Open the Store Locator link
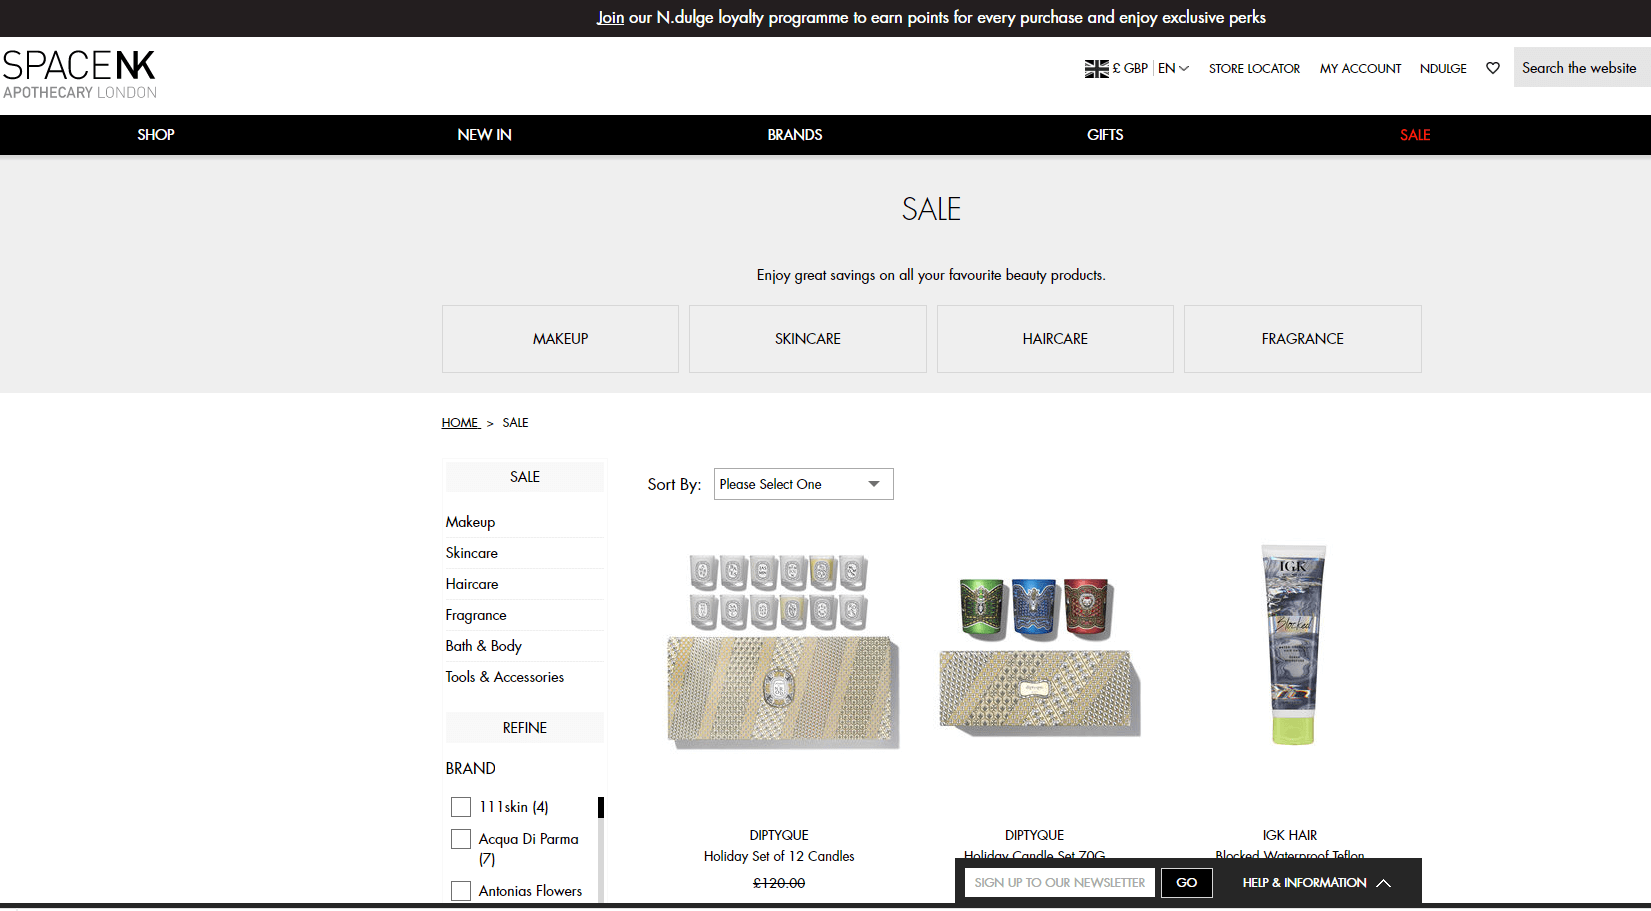The image size is (1651, 911). pos(1254,68)
